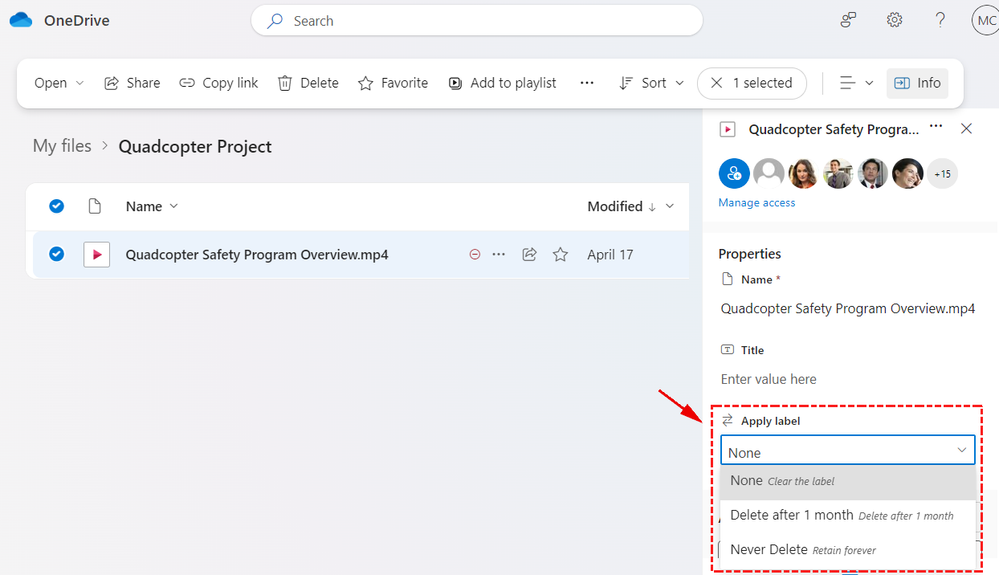The height and width of the screenshot is (575, 999).
Task: Open the Manage access link
Action: coord(756,202)
